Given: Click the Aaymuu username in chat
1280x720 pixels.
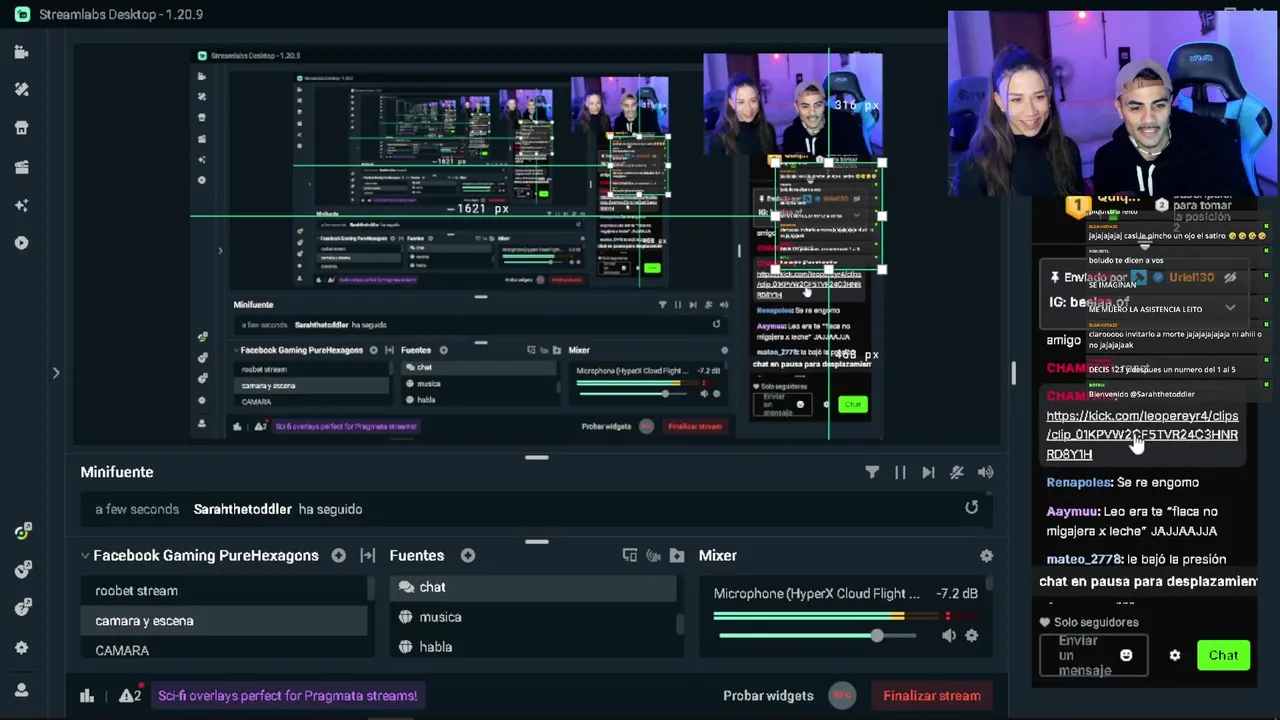Looking at the screenshot, I should [x=1072, y=512].
